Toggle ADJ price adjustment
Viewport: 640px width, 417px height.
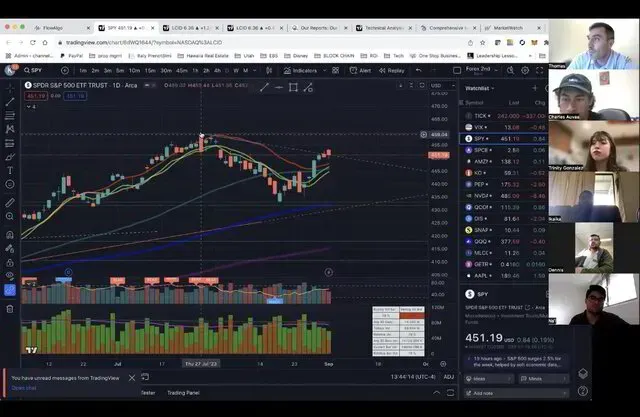pyautogui.click(x=449, y=377)
